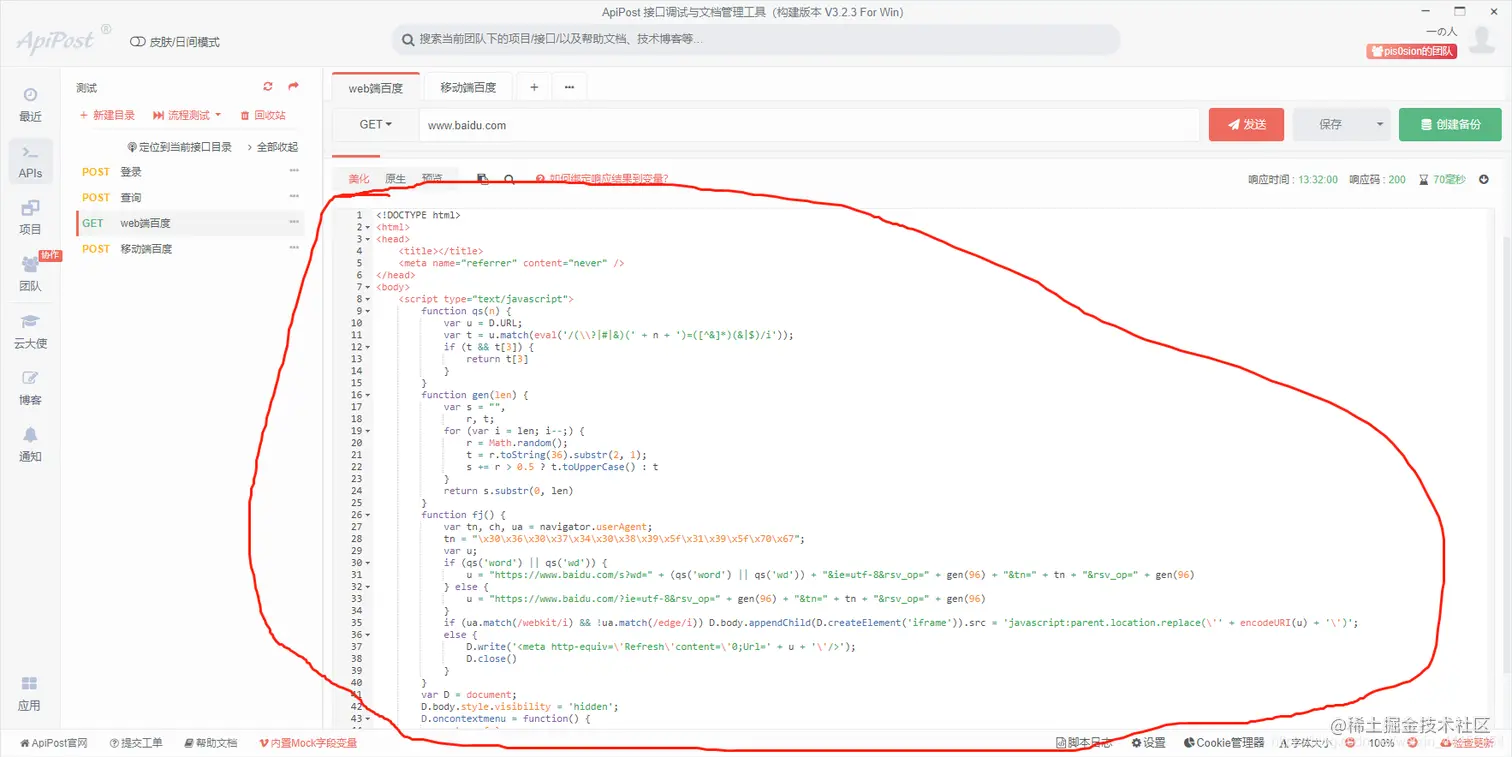Click the 发送 send button
This screenshot has height=757, width=1512.
tap(1247, 125)
